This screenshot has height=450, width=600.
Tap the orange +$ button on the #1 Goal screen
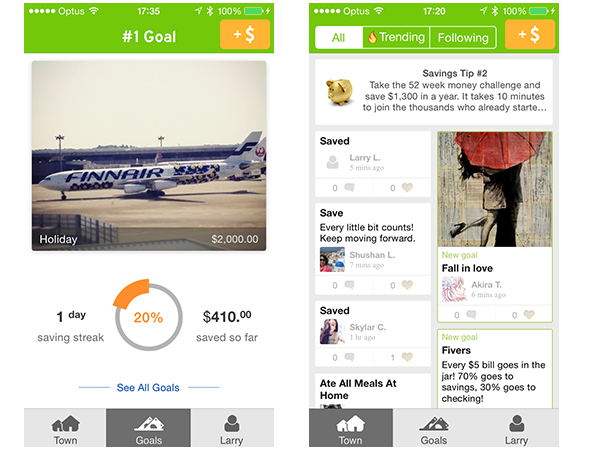[x=245, y=34]
